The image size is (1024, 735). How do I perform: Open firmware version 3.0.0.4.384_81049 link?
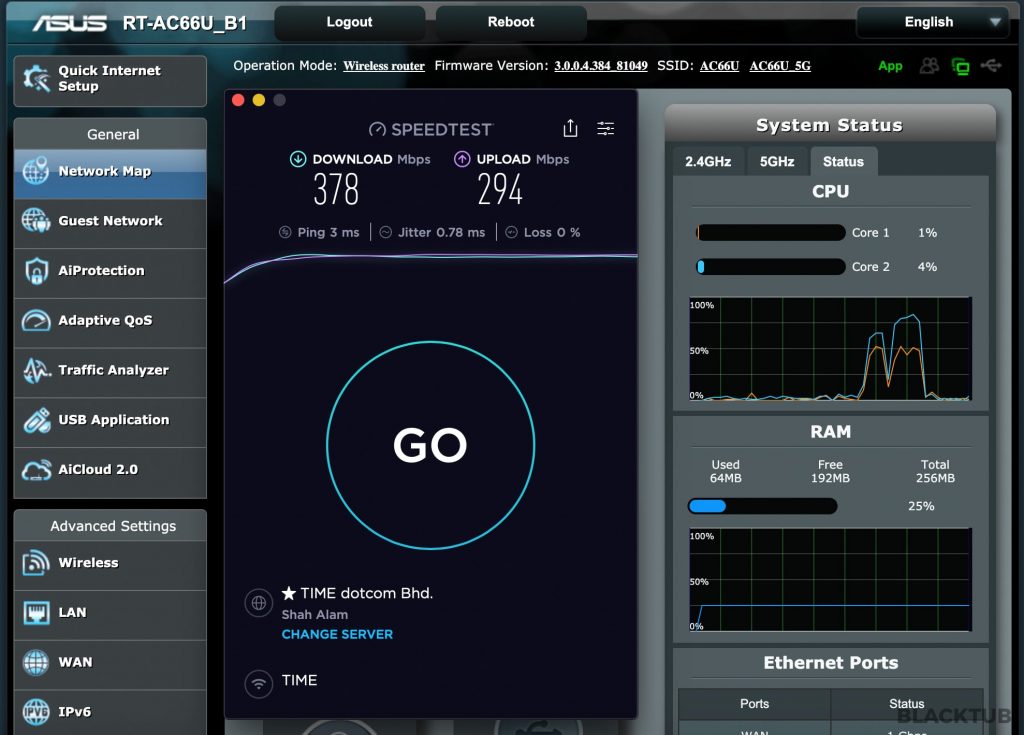point(601,66)
